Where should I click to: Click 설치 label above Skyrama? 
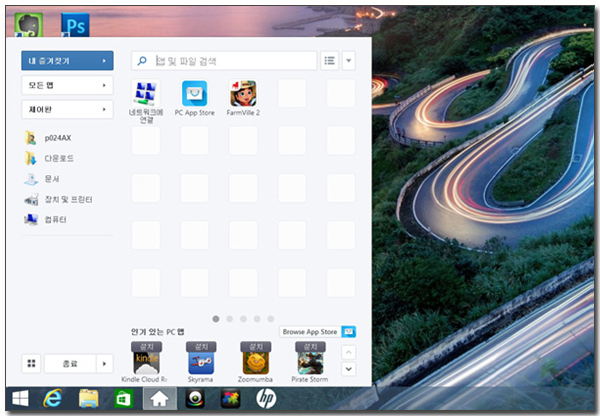201,347
